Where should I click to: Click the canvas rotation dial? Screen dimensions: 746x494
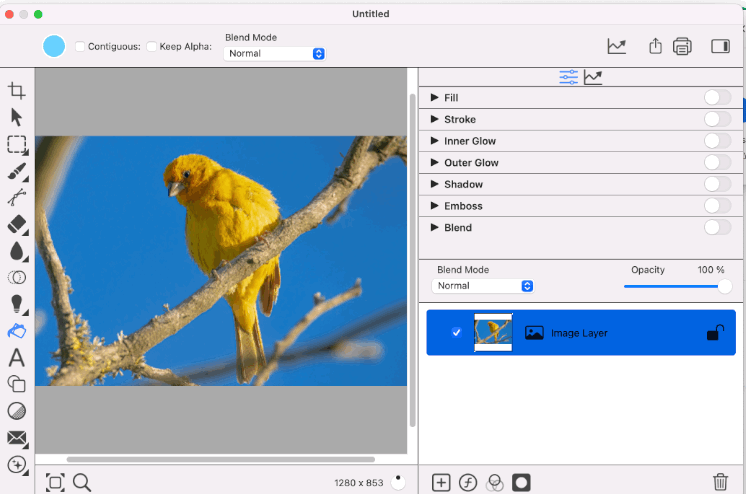[x=398, y=482]
